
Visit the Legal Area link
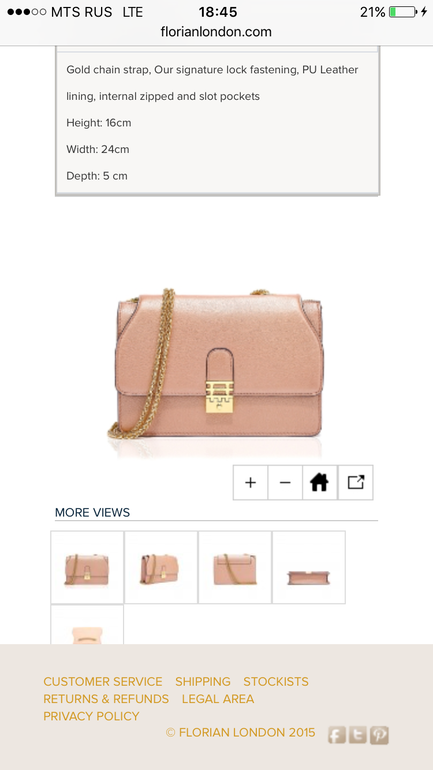pyautogui.click(x=218, y=699)
